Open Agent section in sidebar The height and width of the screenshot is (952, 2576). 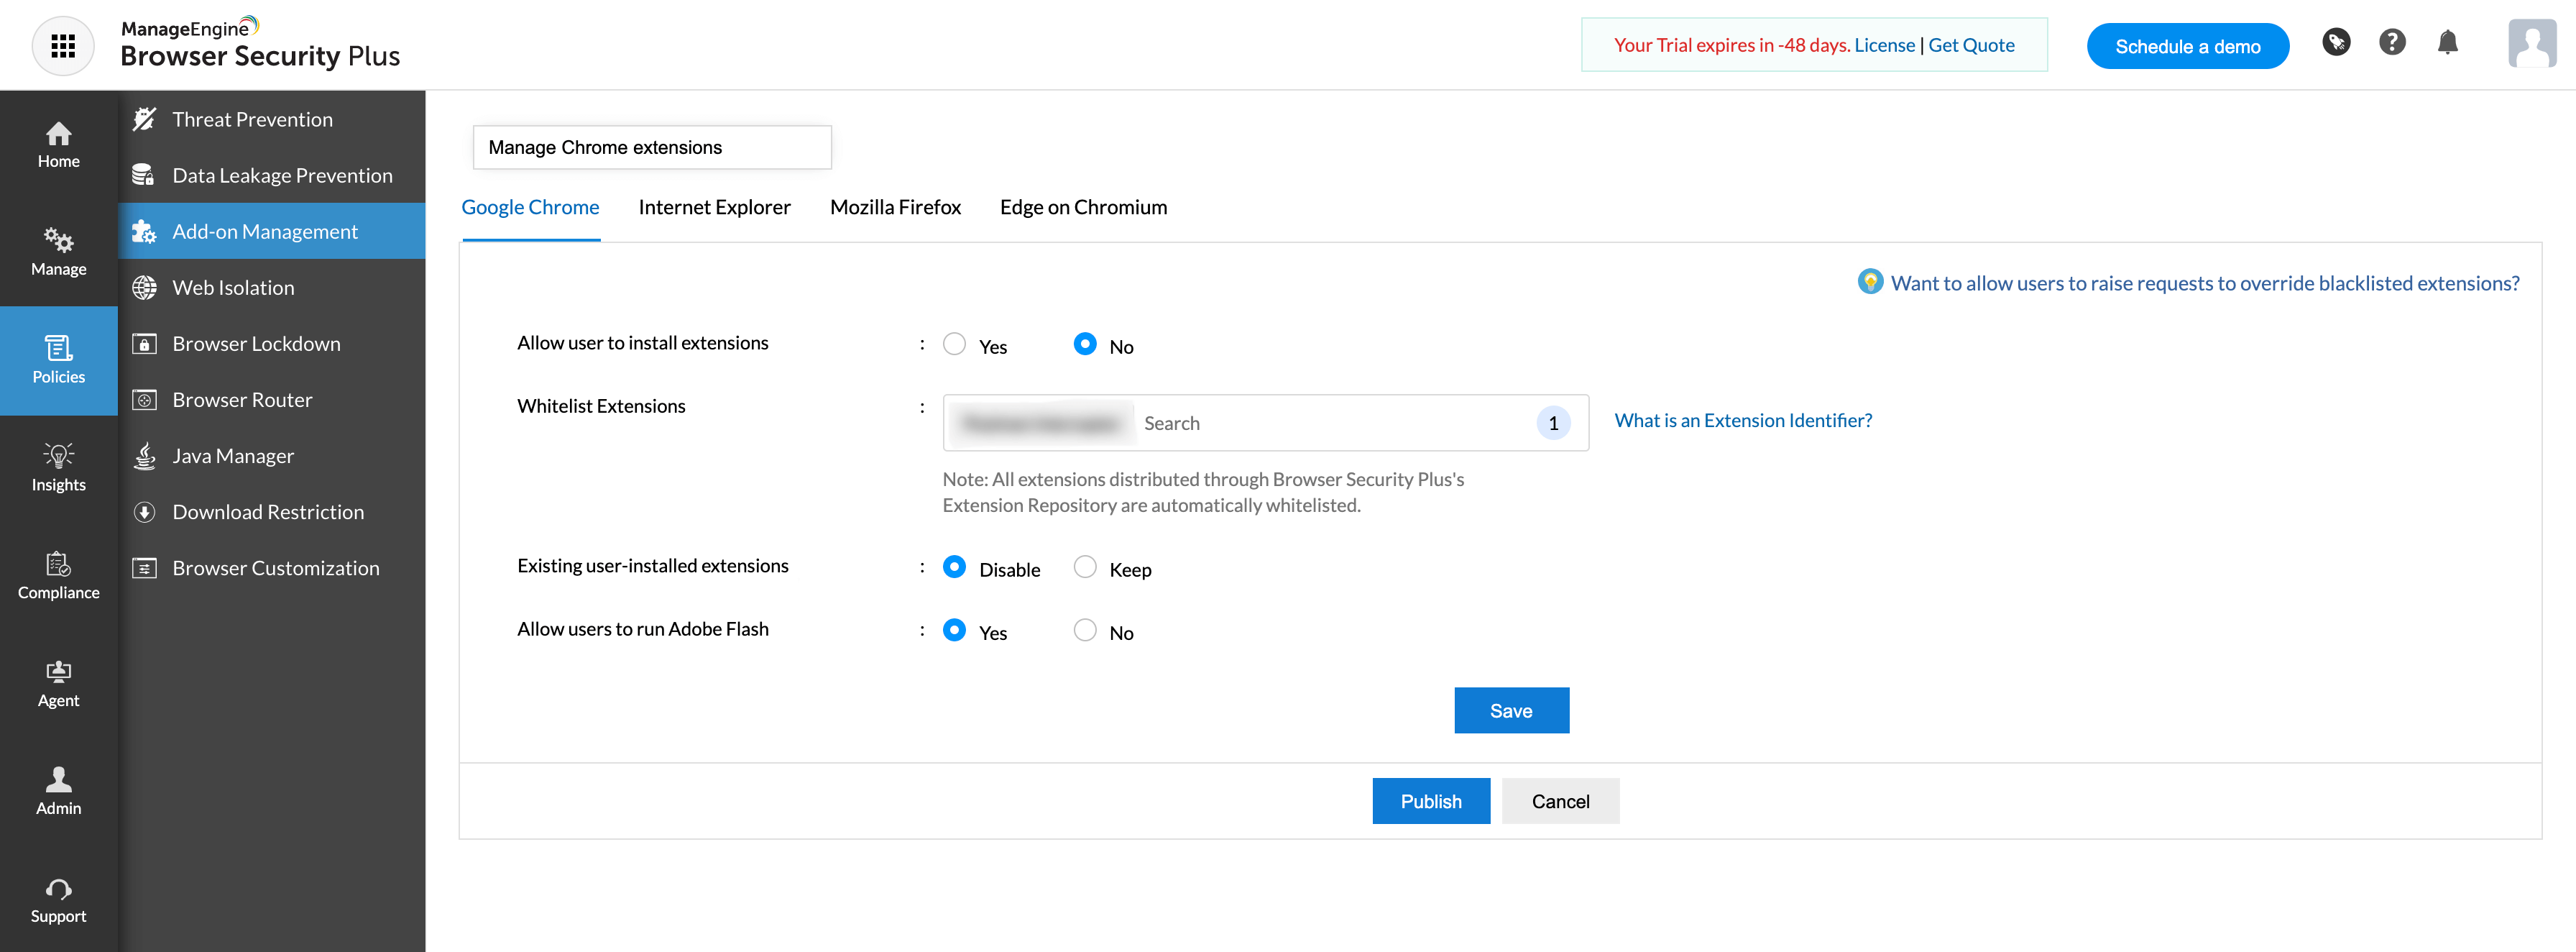pyautogui.click(x=58, y=684)
